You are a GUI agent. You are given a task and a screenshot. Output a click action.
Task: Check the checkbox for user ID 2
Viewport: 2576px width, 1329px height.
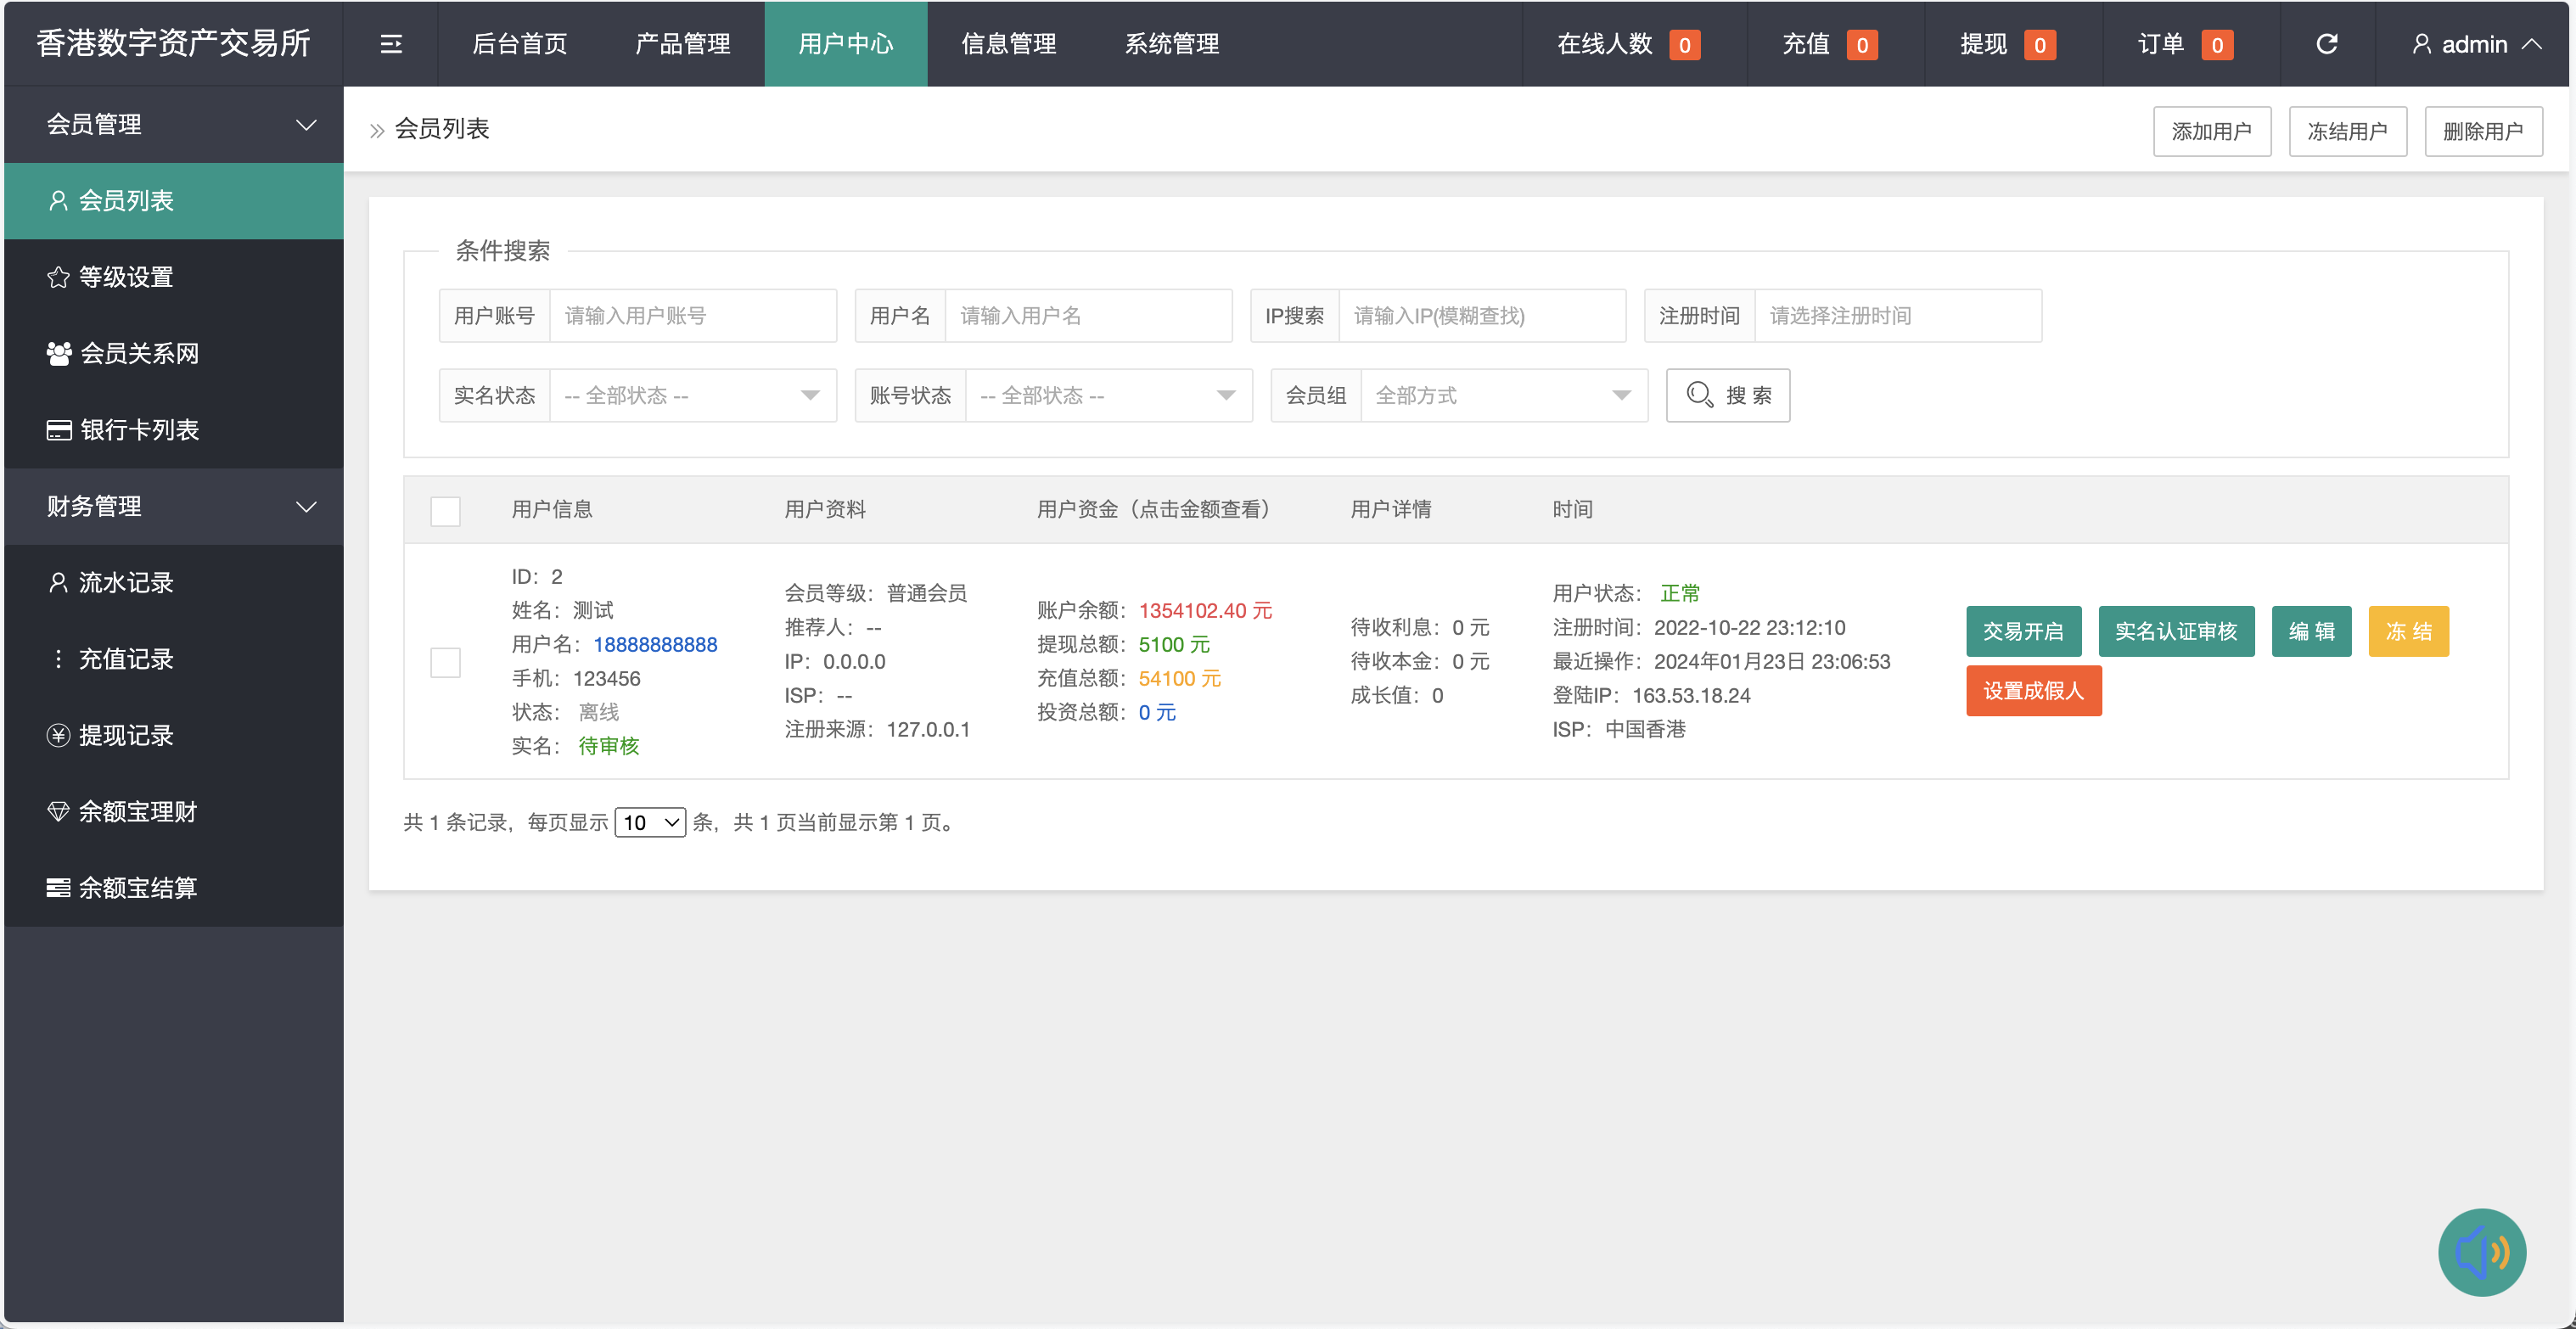tap(445, 662)
